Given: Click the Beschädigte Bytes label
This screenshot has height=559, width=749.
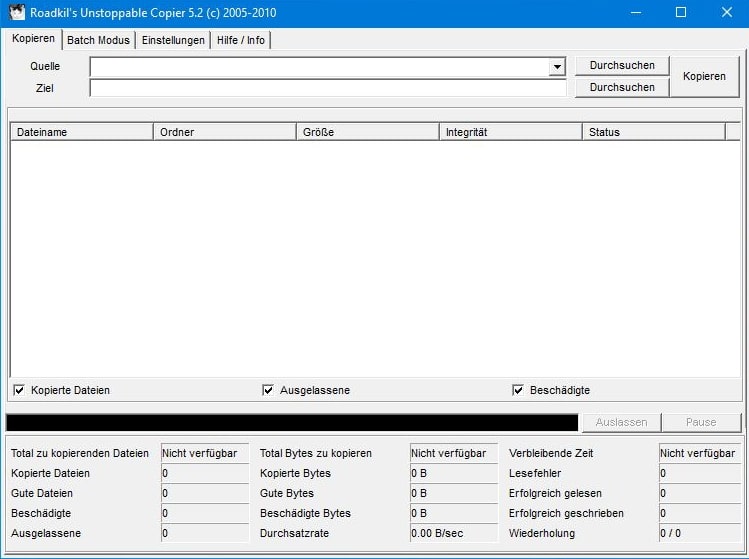Looking at the screenshot, I should (305, 513).
